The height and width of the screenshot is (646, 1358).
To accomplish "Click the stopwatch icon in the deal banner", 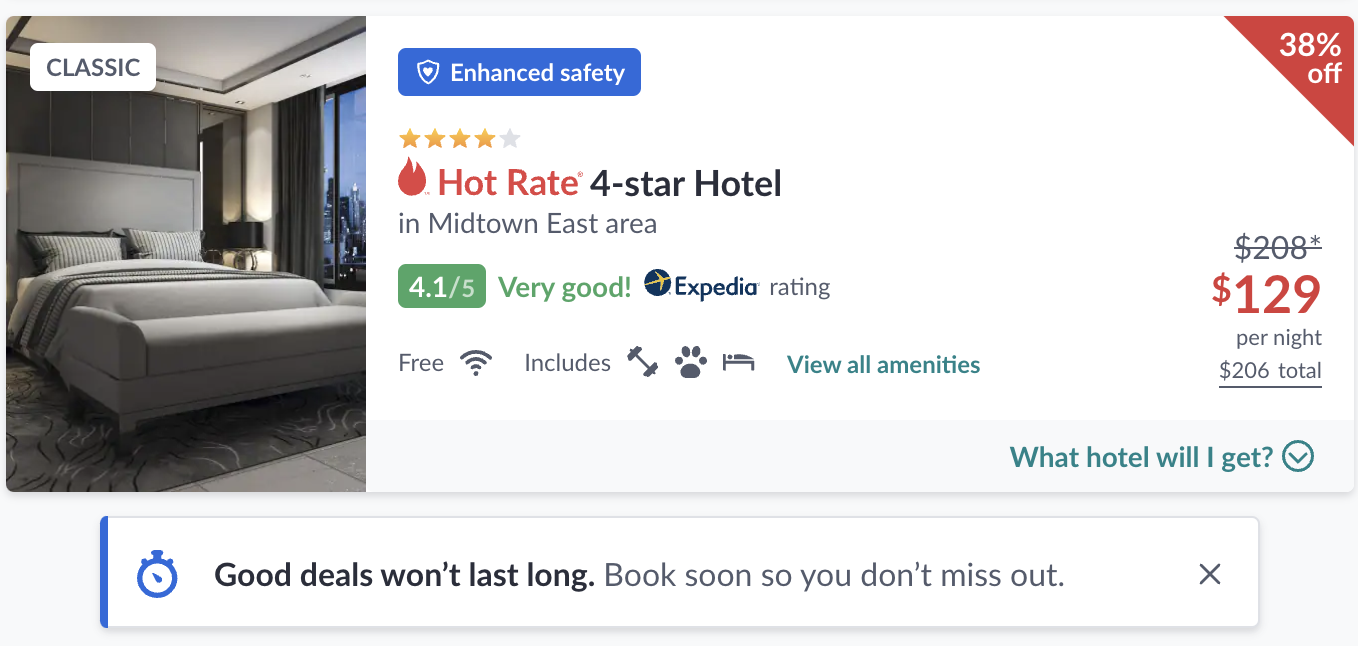I will (157, 574).
